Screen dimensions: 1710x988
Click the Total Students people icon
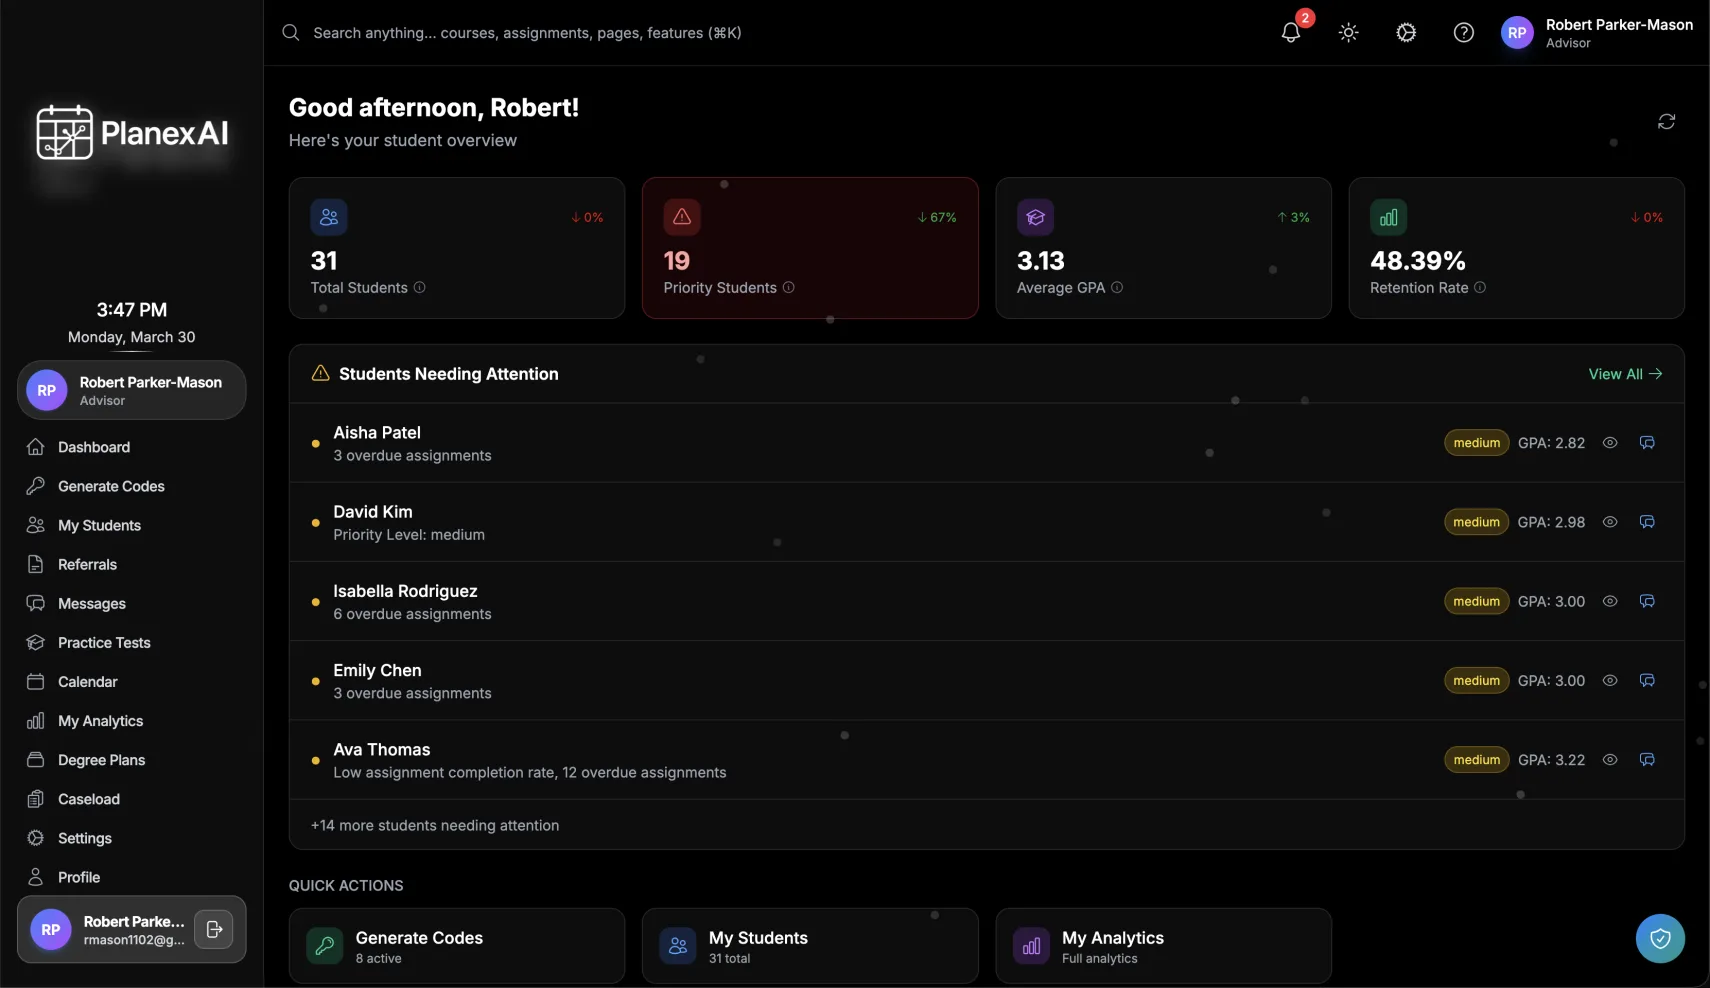tap(329, 217)
